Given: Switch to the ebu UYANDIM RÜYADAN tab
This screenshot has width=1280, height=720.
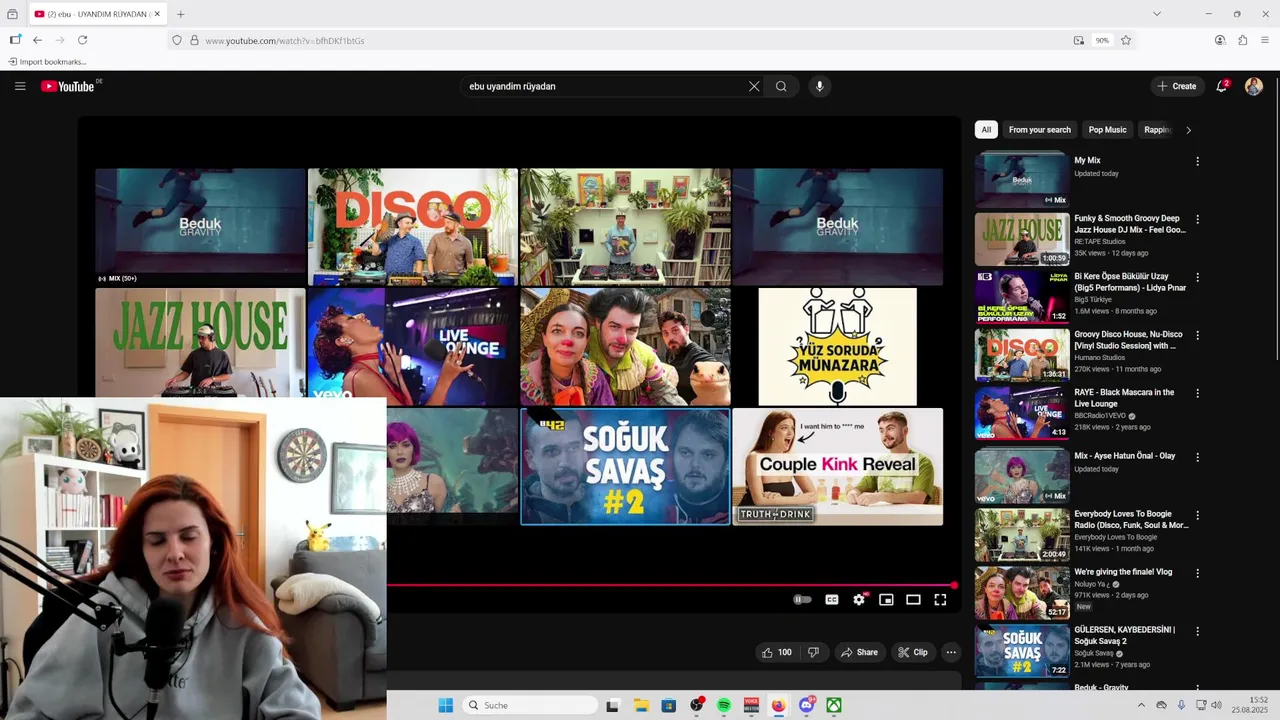Looking at the screenshot, I should point(97,14).
